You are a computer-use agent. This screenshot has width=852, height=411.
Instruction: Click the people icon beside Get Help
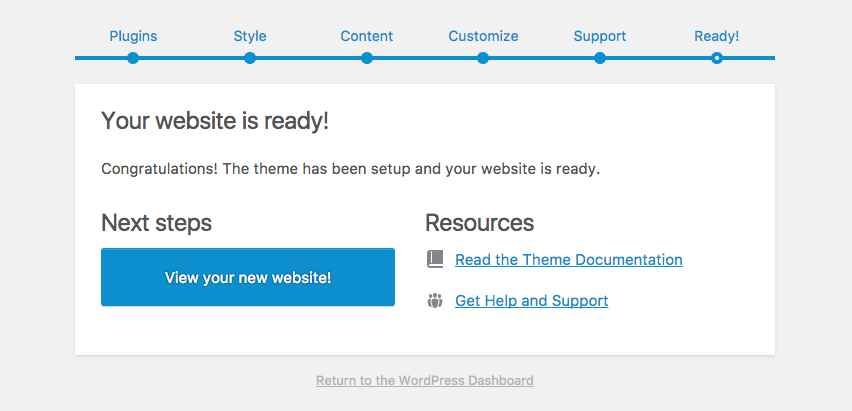pyautogui.click(x=434, y=300)
